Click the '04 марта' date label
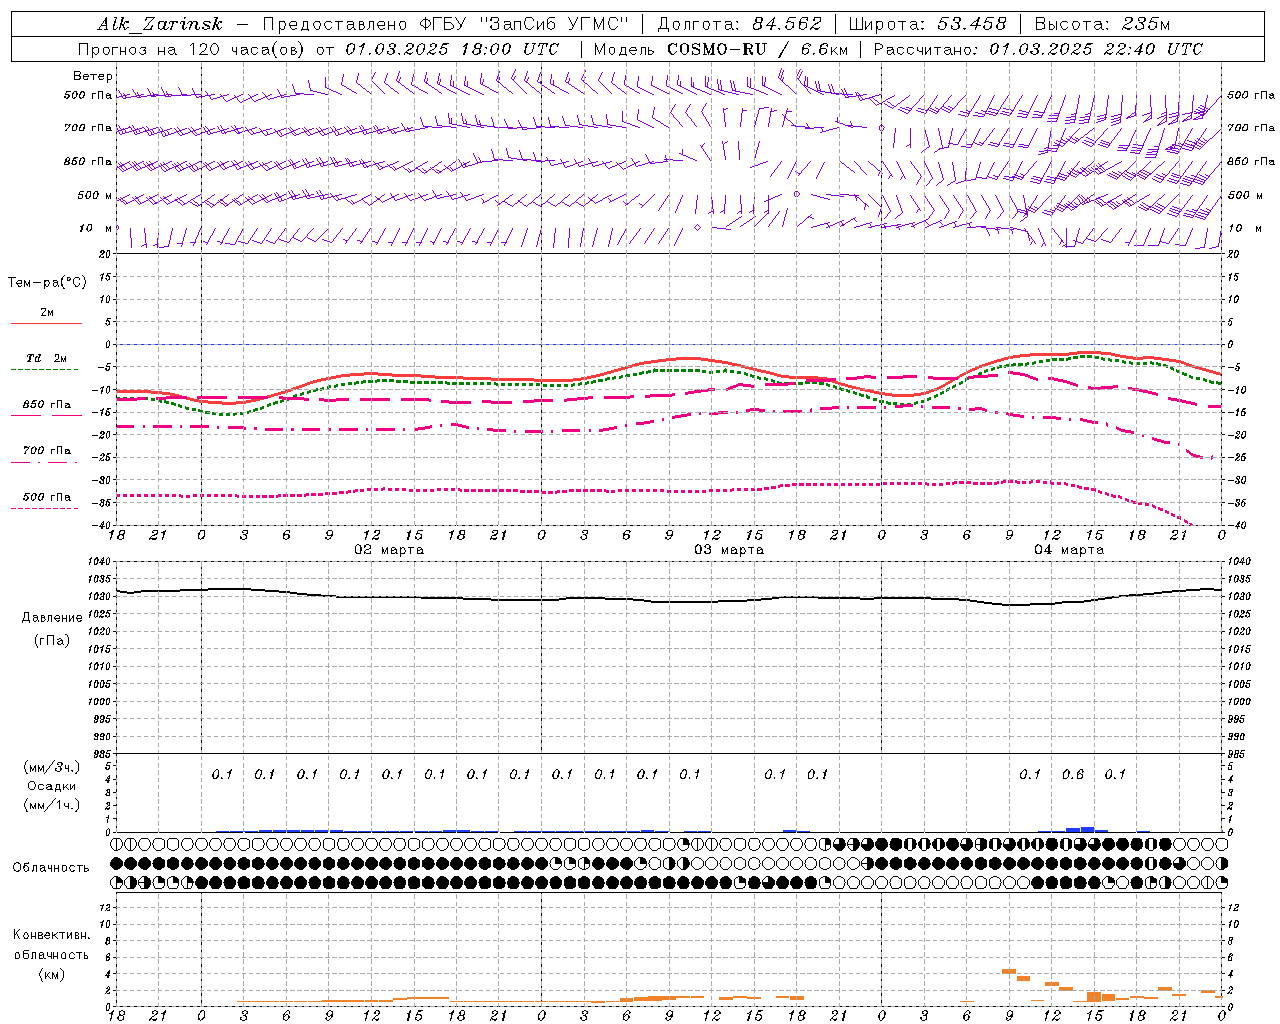1280x1024 pixels. pyautogui.click(x=1069, y=550)
